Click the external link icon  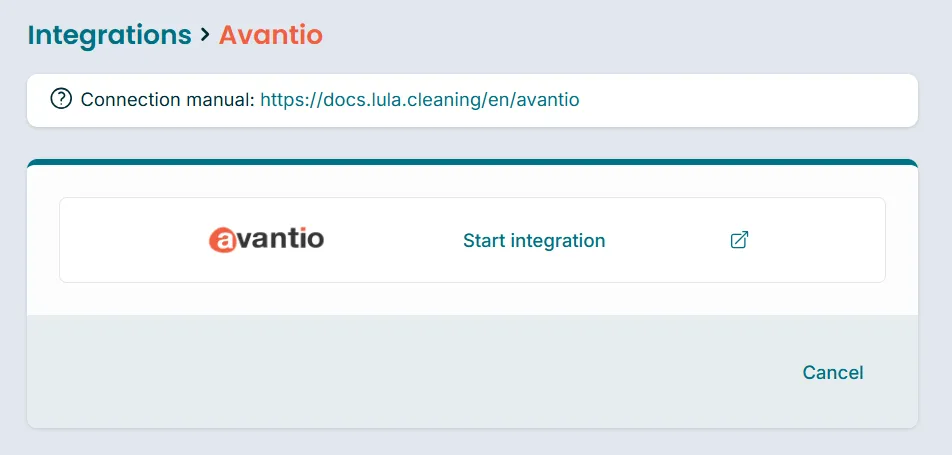(x=739, y=240)
